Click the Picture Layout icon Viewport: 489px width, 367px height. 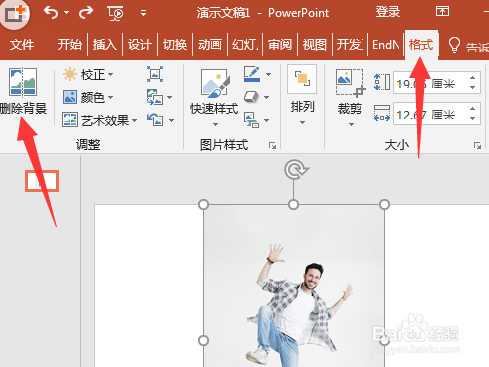[x=251, y=120]
